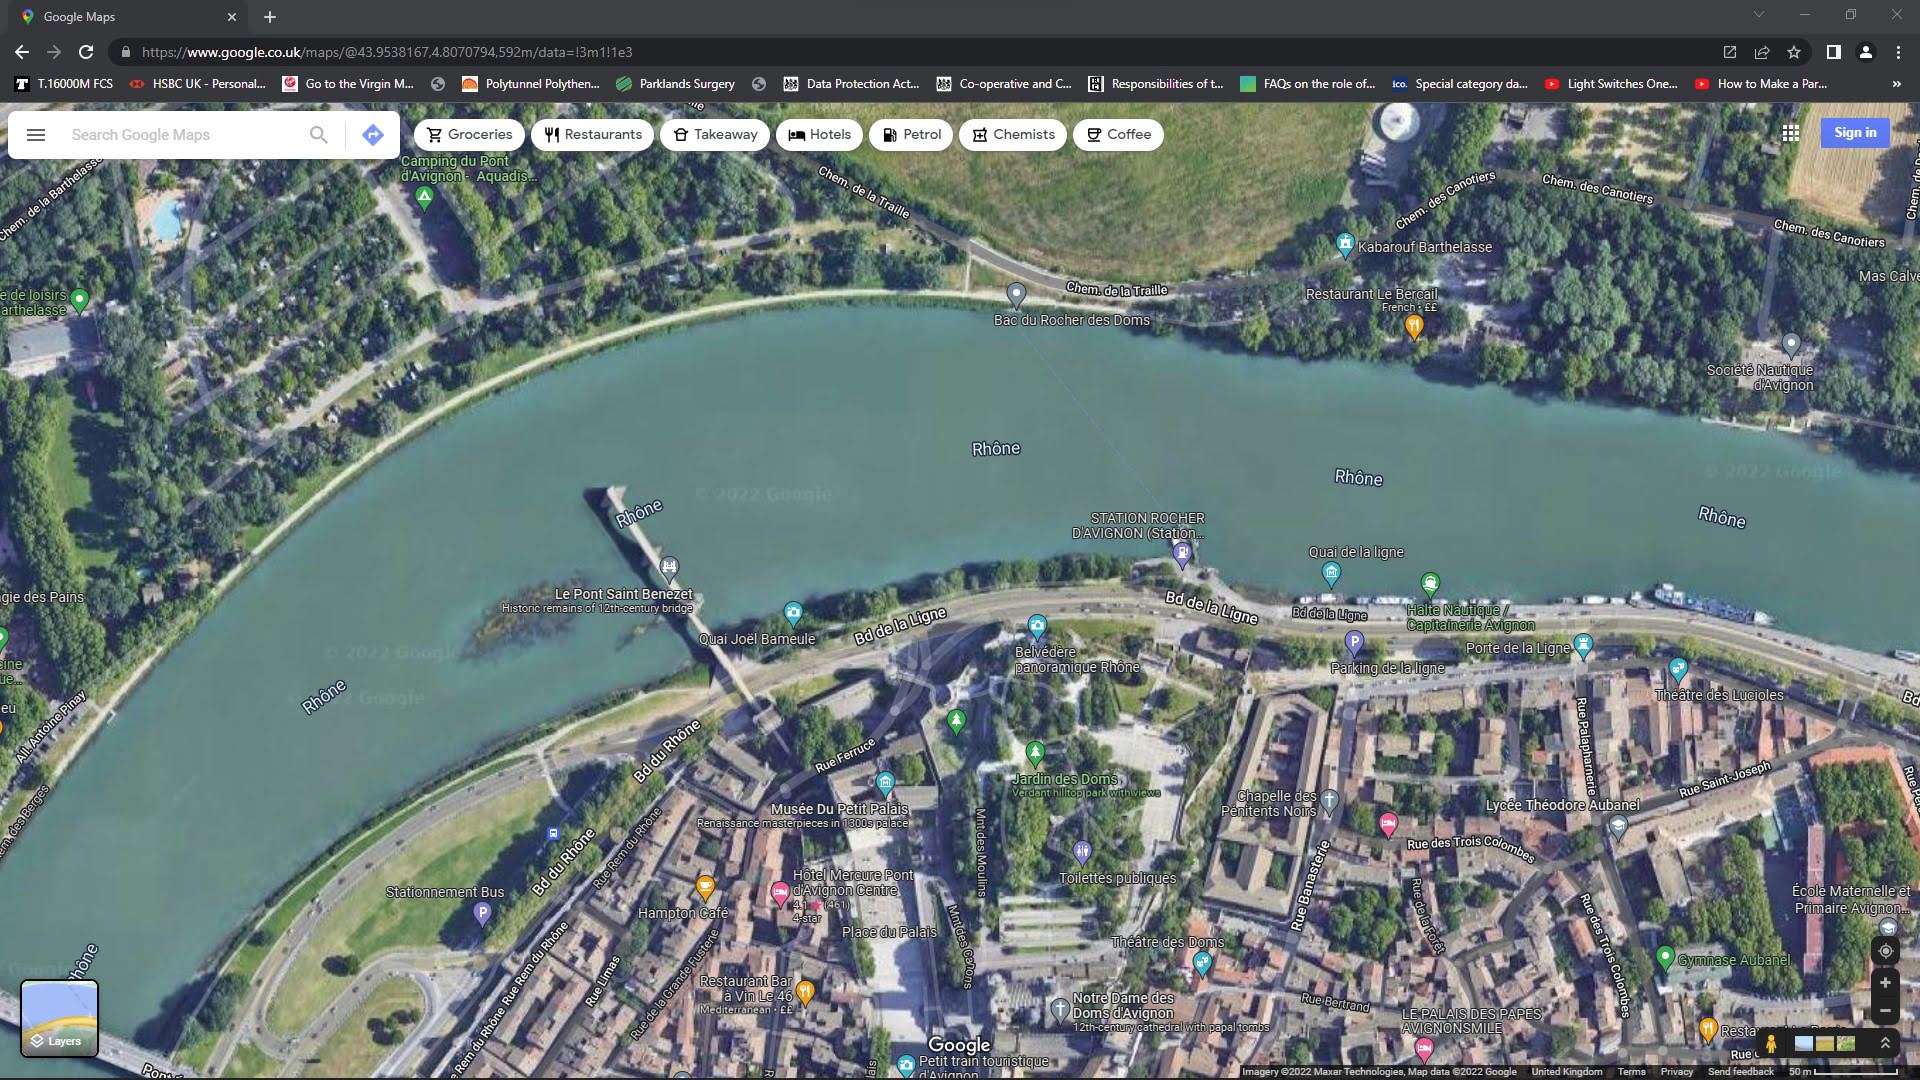Activate the Street View pegman
The width and height of the screenshot is (1920, 1080).
point(1771,1044)
